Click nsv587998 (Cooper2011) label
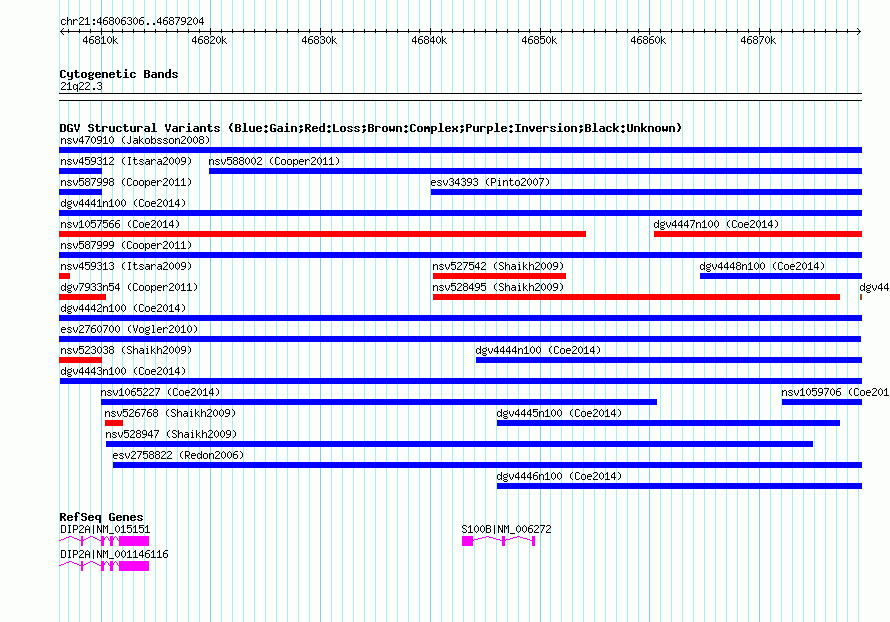 click(x=126, y=182)
